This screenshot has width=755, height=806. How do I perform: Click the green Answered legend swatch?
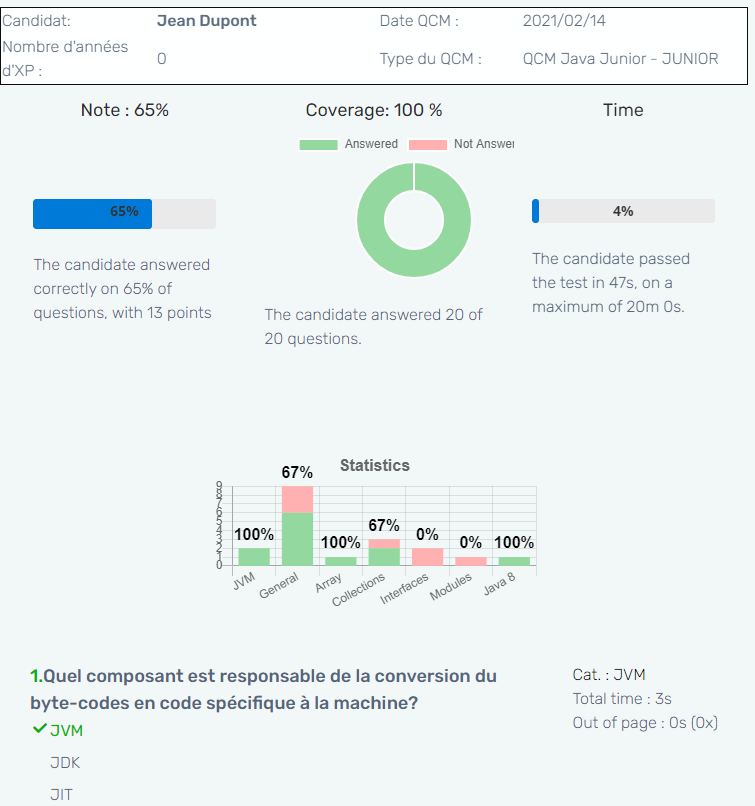[x=318, y=145]
